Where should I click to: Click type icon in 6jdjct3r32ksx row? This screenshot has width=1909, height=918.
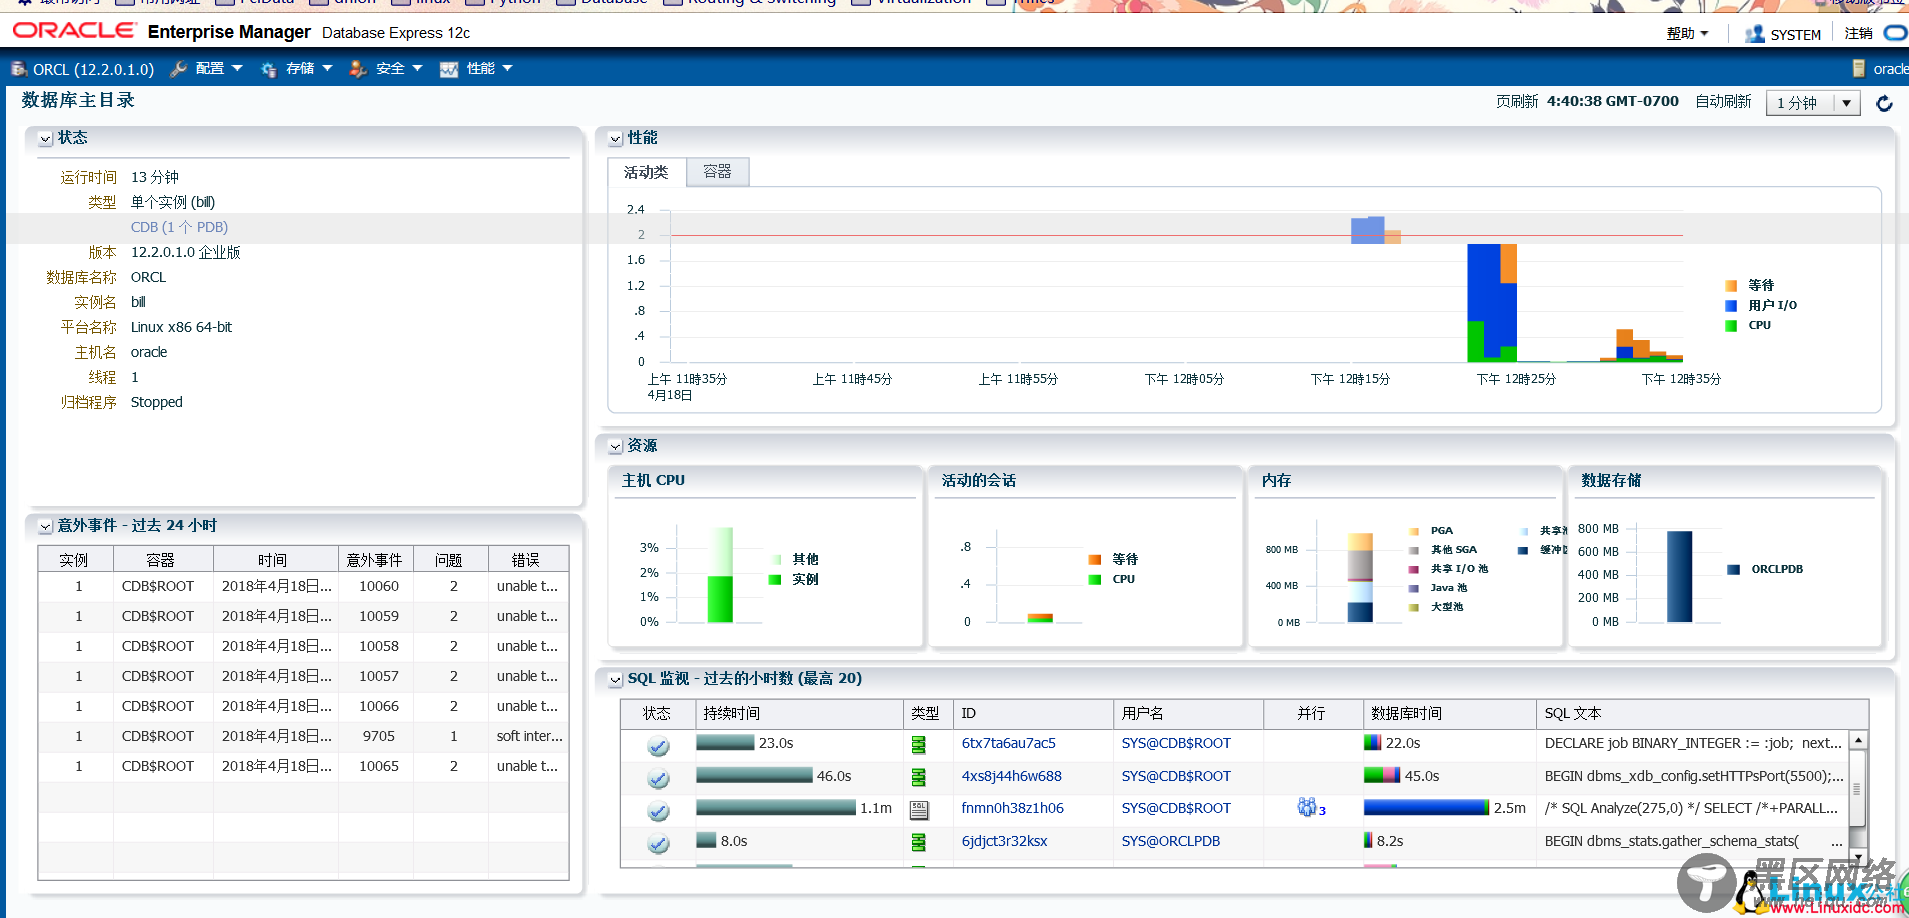[x=919, y=842]
